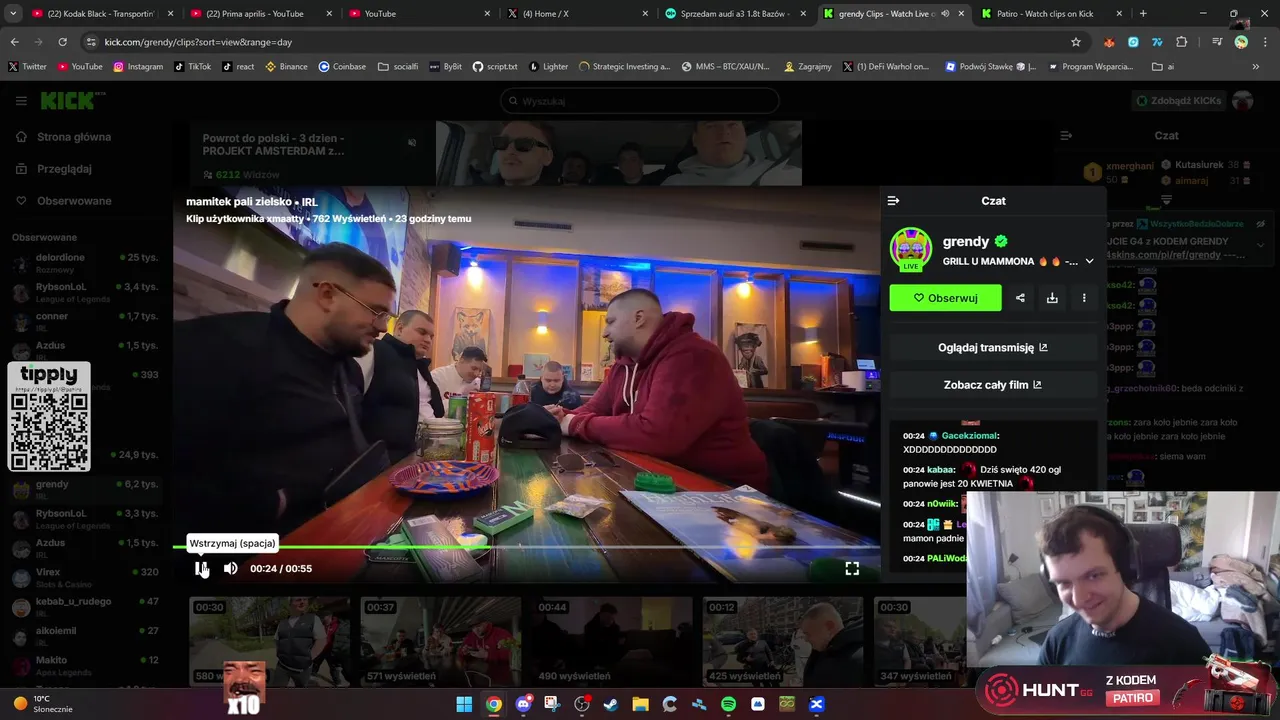Open the Binance bookmark

click(x=286, y=67)
